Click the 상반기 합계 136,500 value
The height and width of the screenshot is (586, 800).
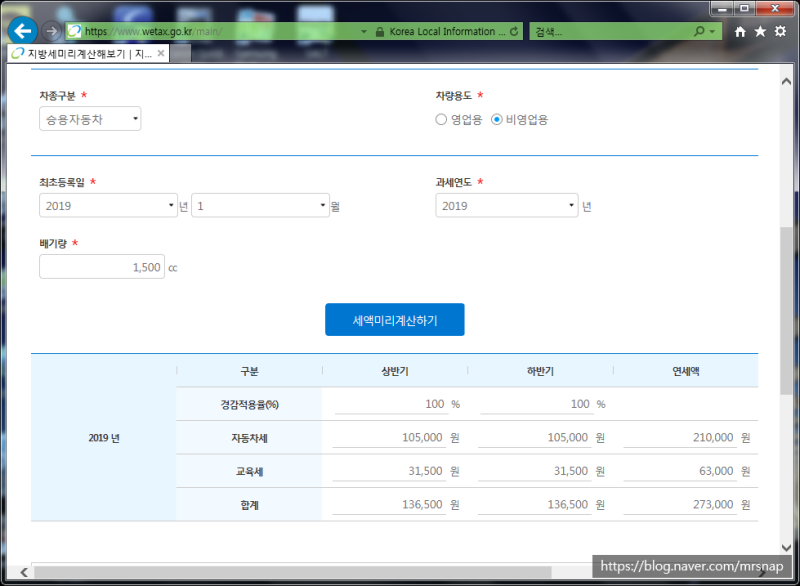pos(422,504)
